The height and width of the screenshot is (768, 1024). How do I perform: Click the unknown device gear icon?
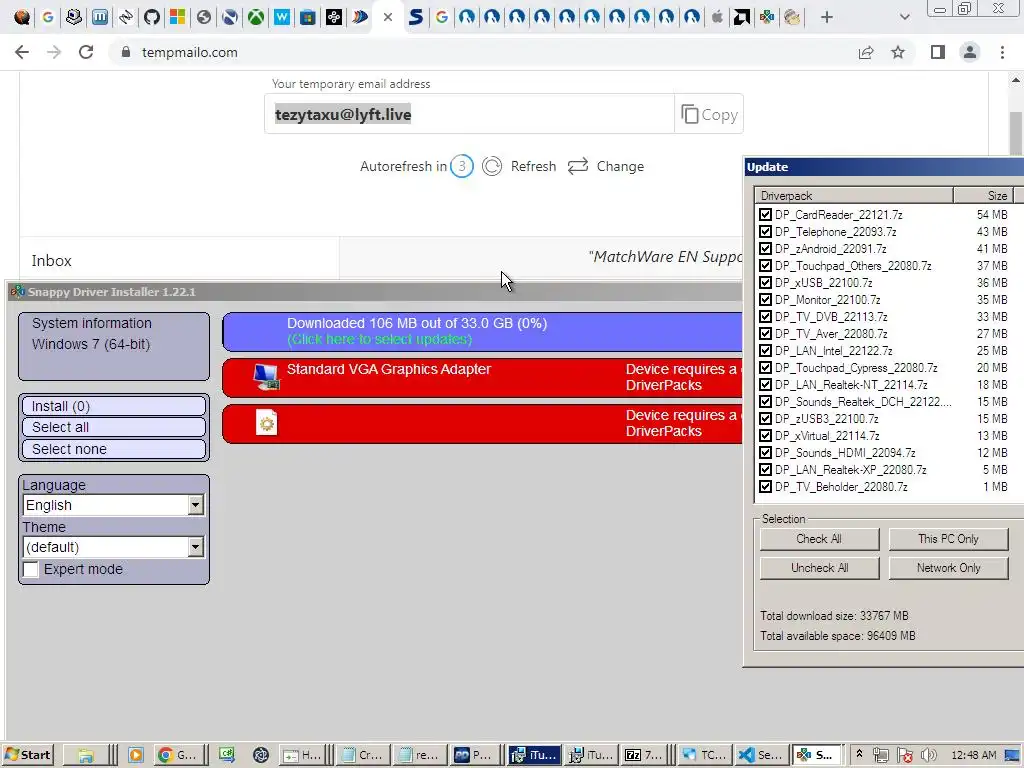coord(266,423)
